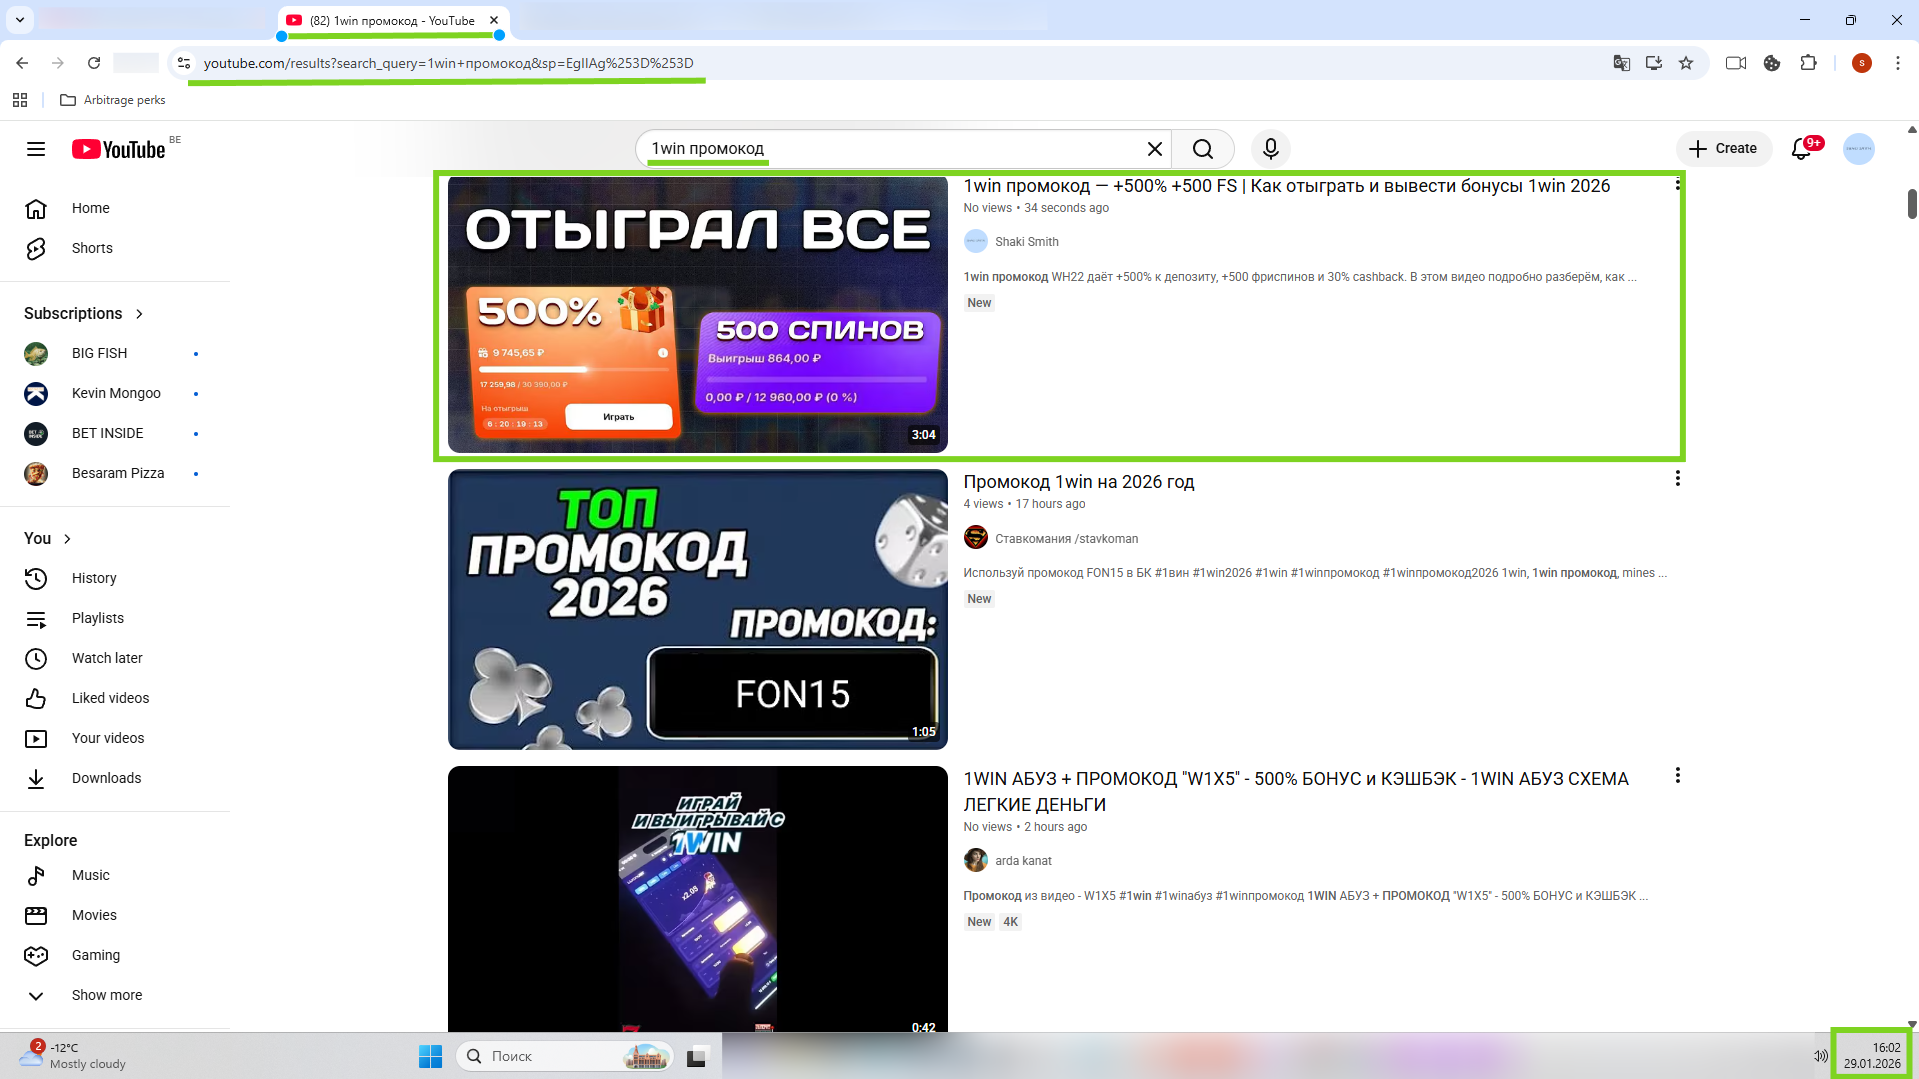
Task: Open the Ставкомания /stavkoman channel
Action: click(1066, 539)
